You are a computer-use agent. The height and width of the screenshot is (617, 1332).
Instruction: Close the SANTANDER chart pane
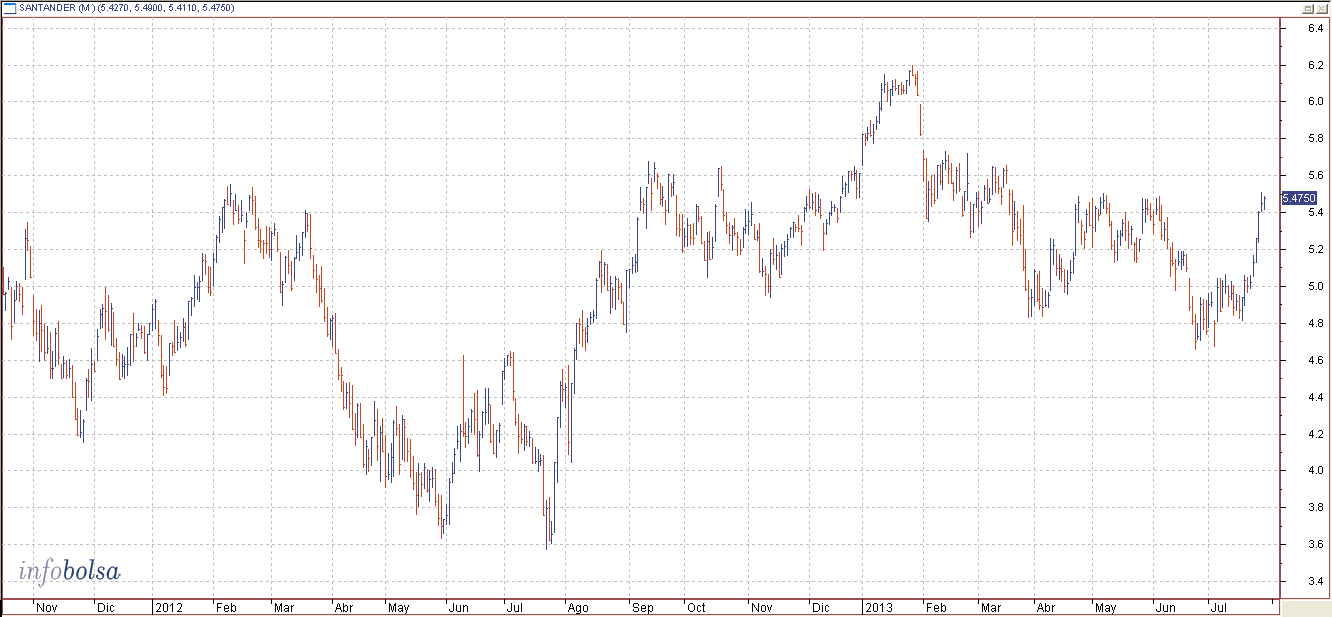tap(1321, 8)
